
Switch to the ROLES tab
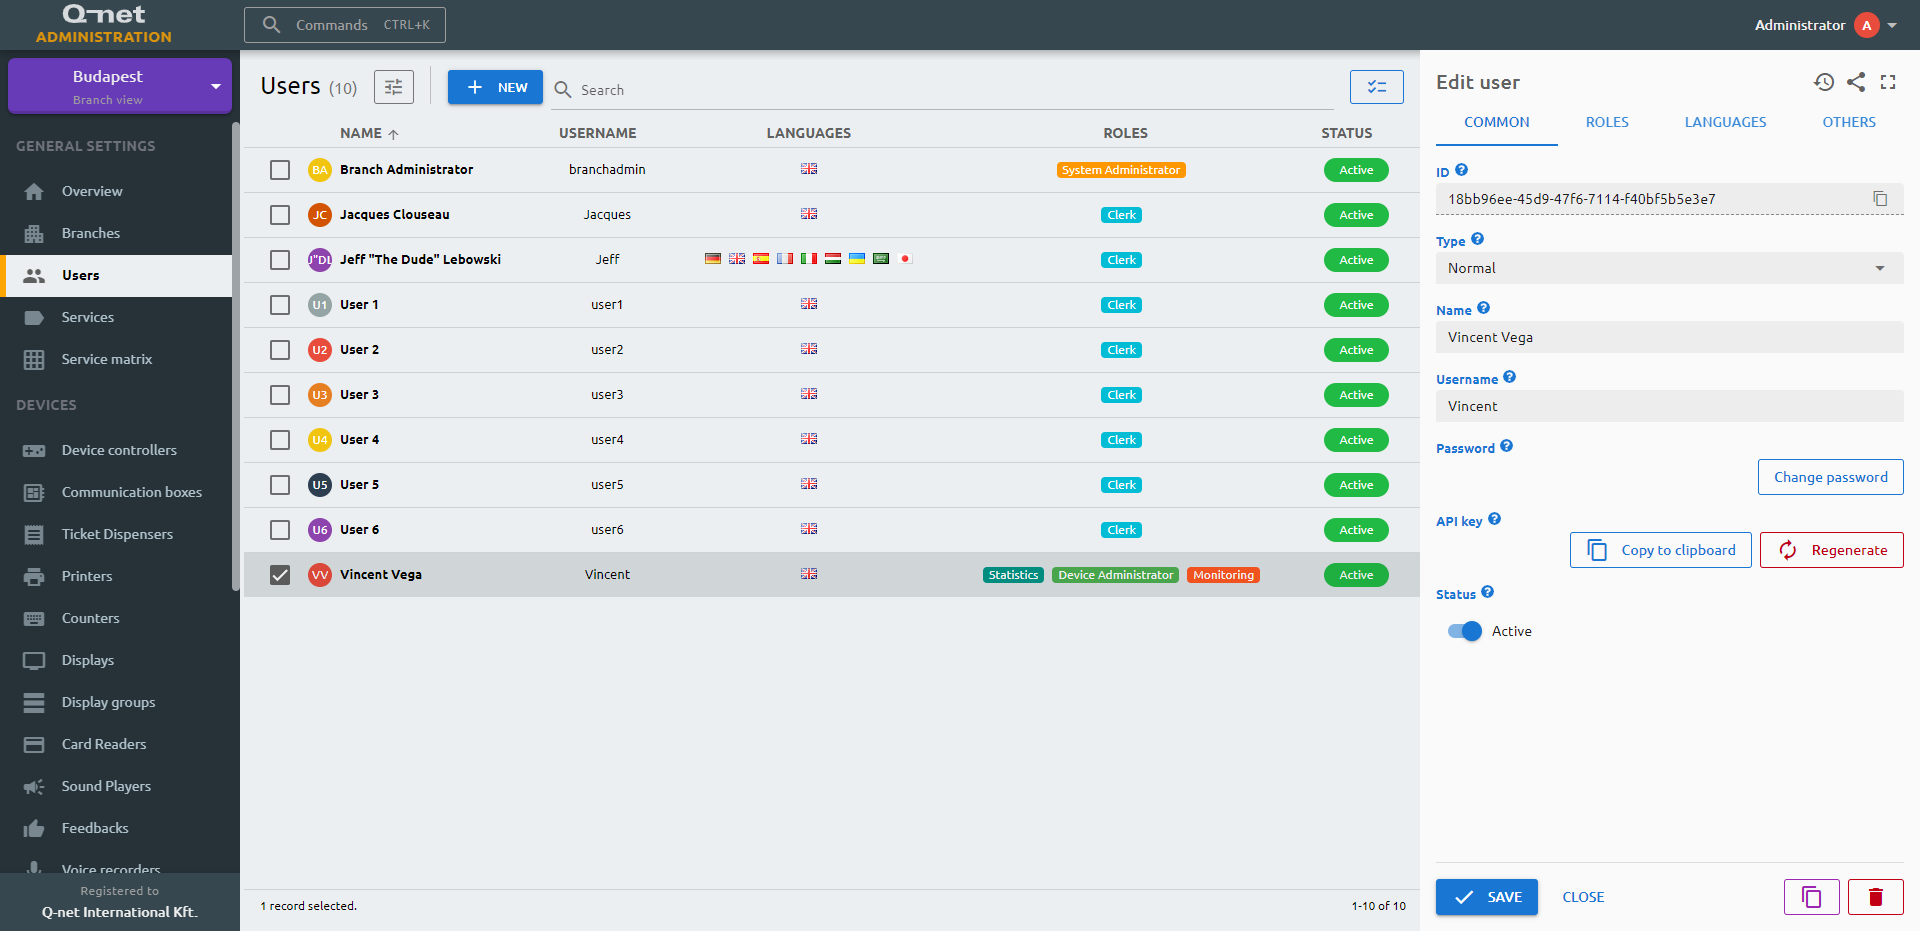click(x=1607, y=122)
